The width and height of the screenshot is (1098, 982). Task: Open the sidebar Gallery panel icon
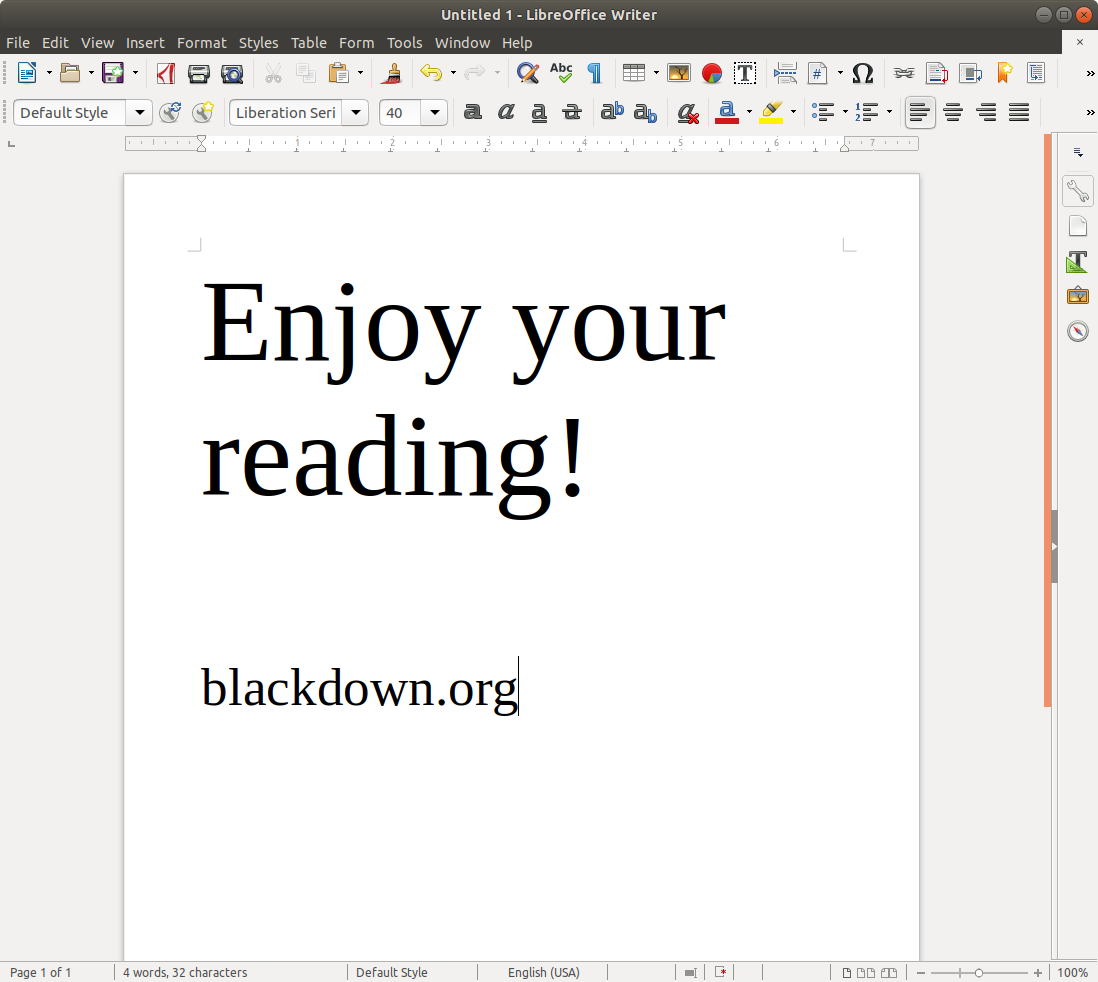(1077, 296)
